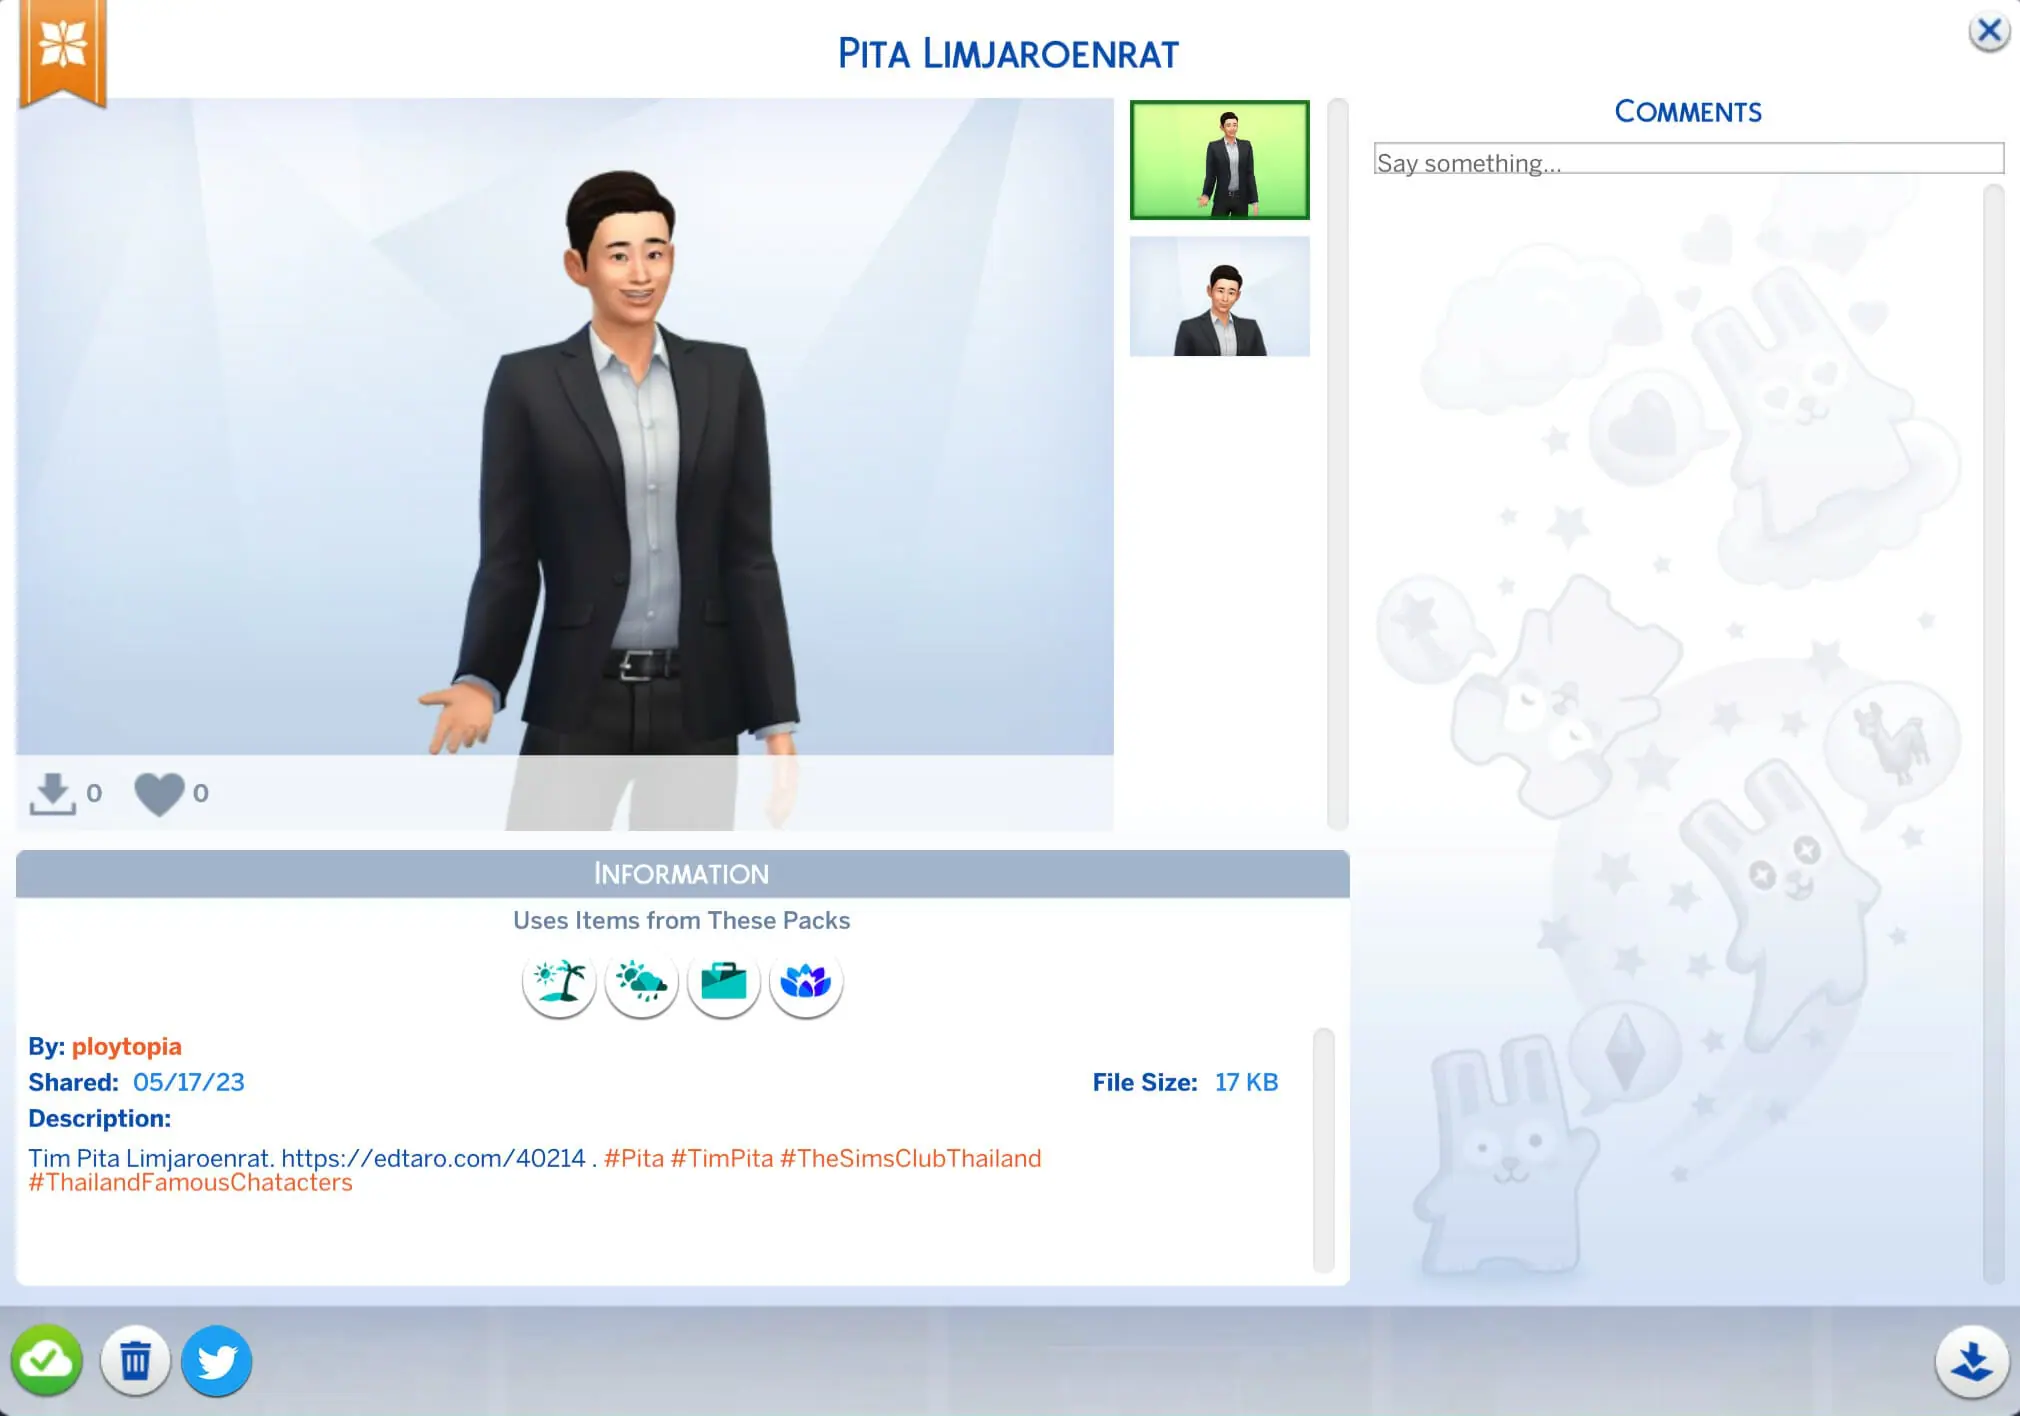The height and width of the screenshot is (1416, 2020).
Task: Delete this Sim with the trash icon
Action: point(135,1360)
